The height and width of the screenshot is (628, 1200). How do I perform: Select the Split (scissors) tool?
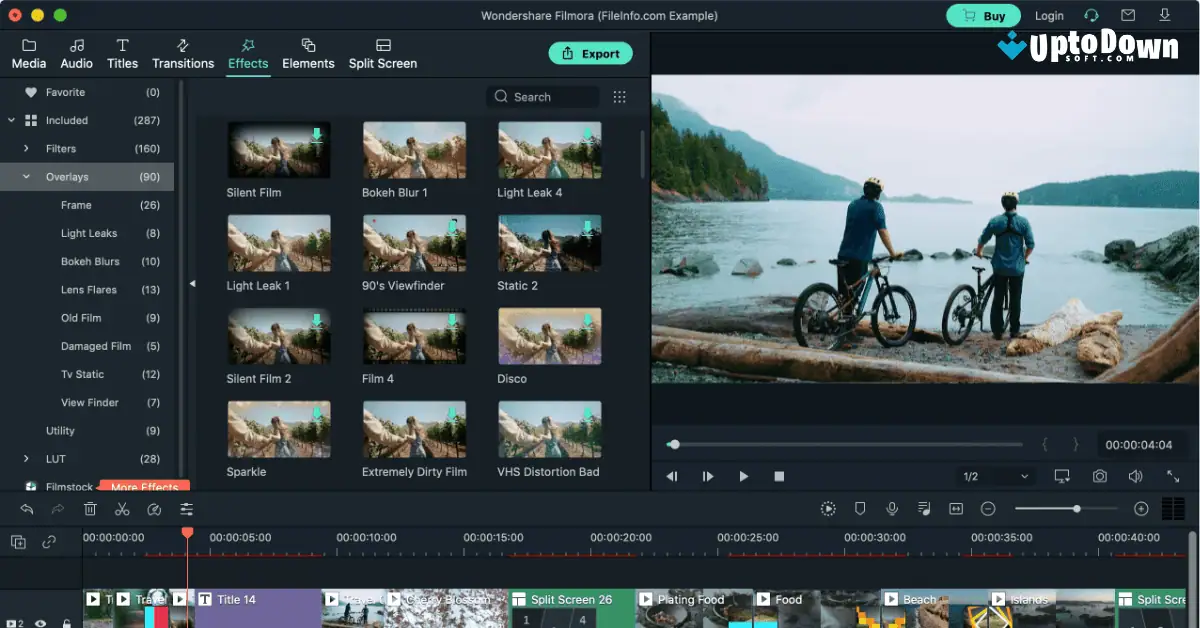[123, 509]
